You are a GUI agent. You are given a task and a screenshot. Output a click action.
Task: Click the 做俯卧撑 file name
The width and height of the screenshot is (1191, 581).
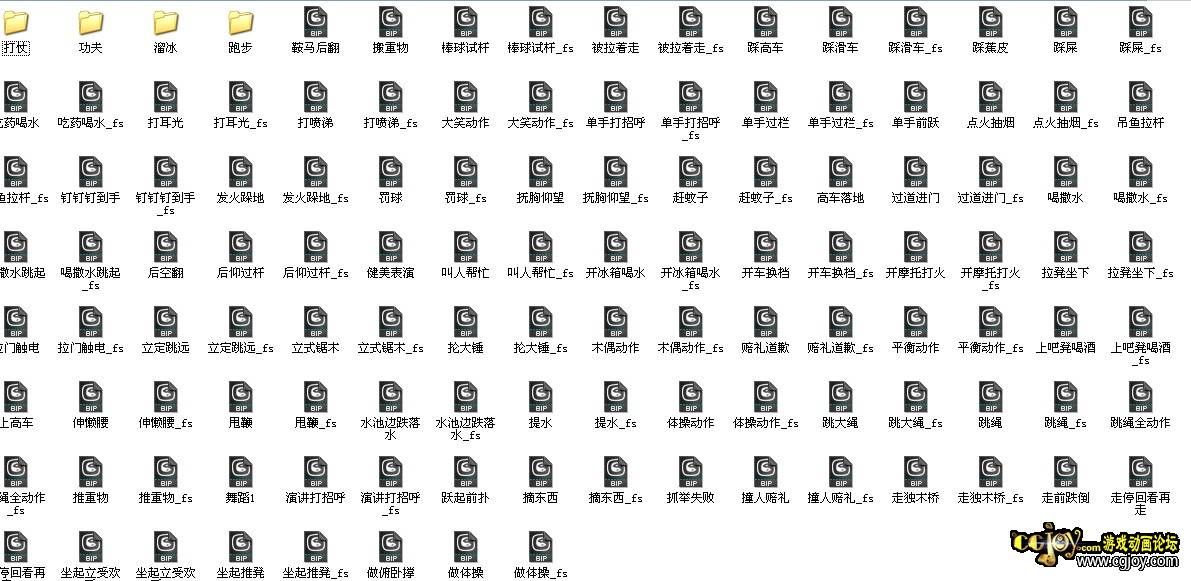tap(390, 573)
